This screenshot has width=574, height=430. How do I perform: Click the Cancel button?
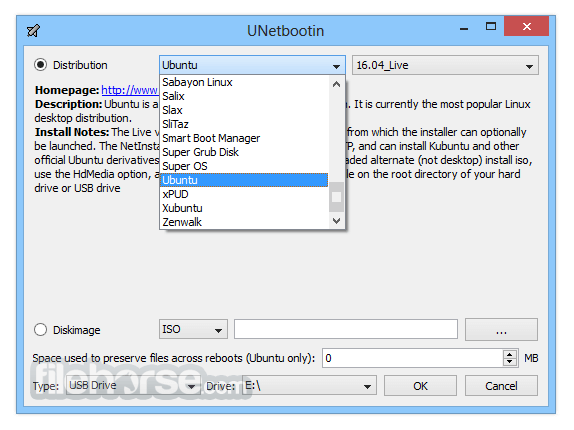501,386
